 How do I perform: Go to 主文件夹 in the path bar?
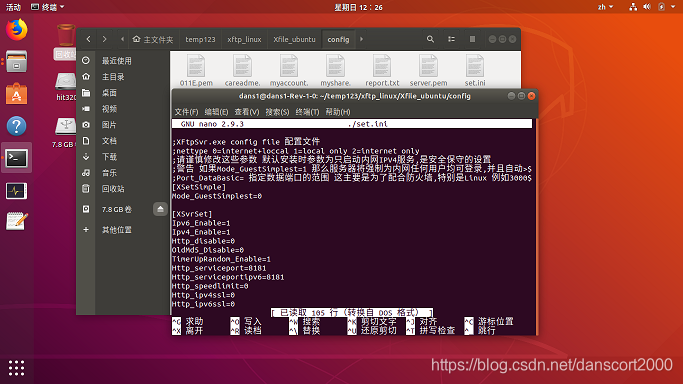point(153,39)
